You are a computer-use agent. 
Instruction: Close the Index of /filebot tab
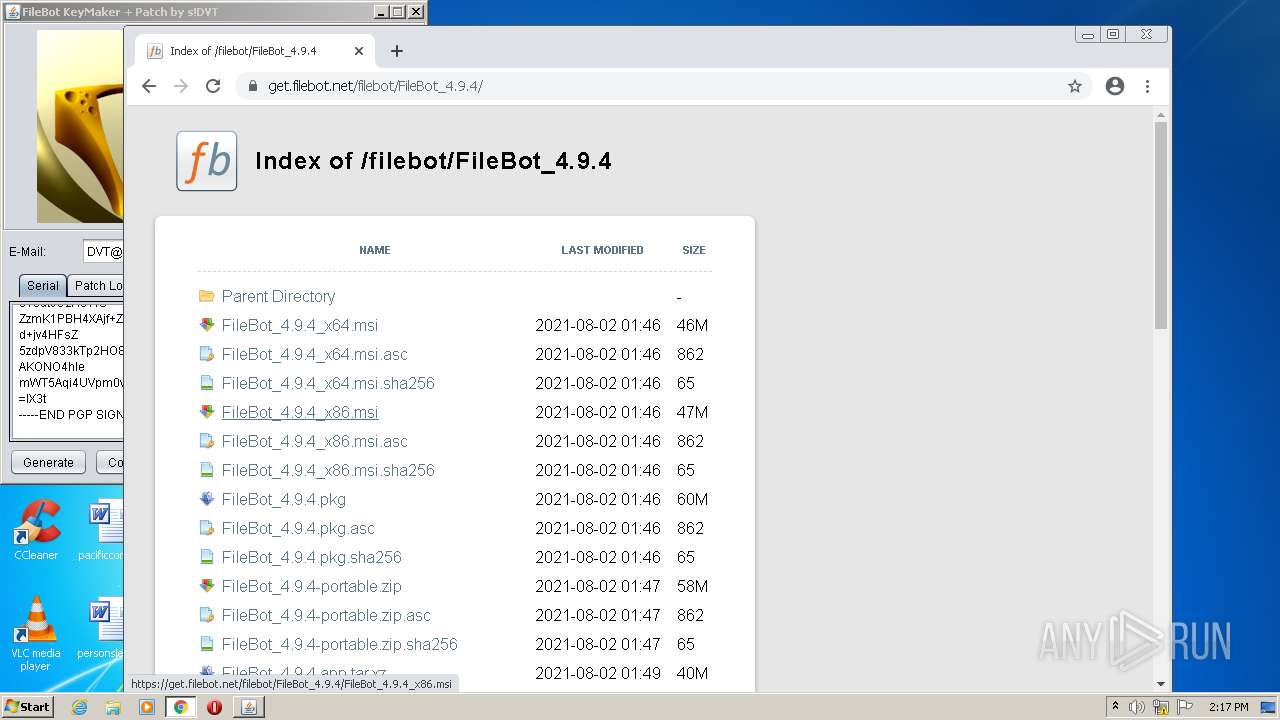pyautogui.click(x=359, y=51)
